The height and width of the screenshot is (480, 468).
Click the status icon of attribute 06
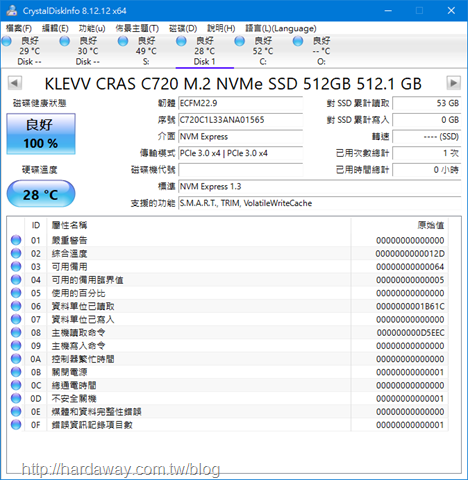point(16,306)
